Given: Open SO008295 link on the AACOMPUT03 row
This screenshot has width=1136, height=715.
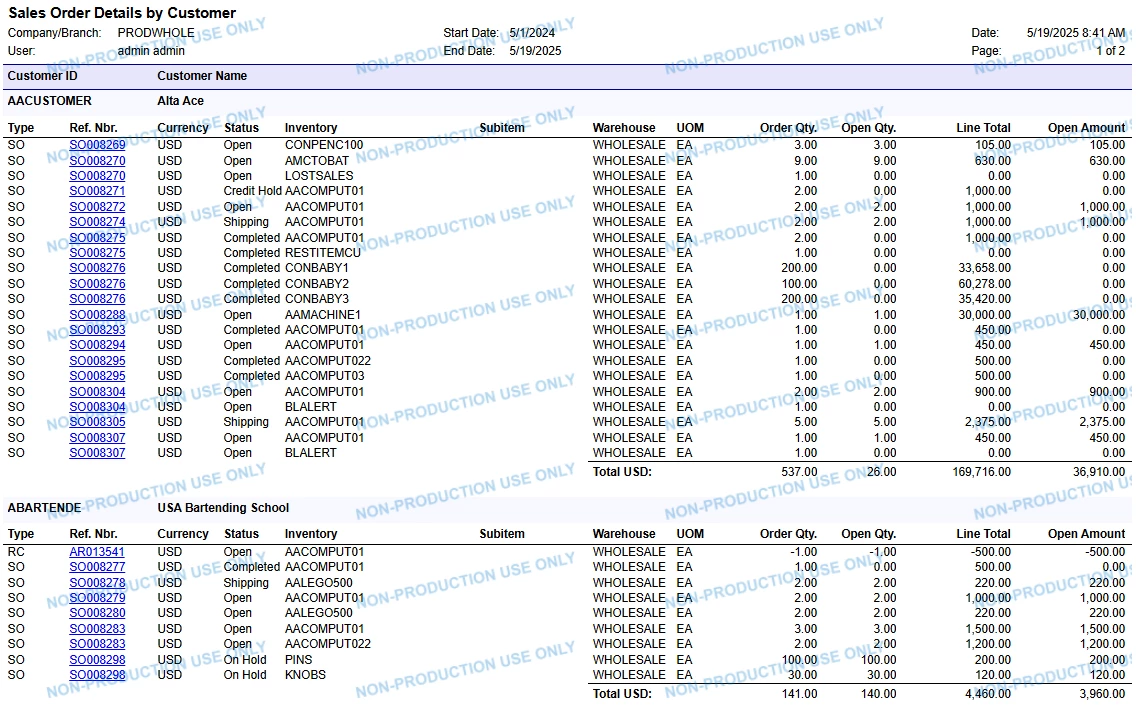Looking at the screenshot, I should 97,376.
